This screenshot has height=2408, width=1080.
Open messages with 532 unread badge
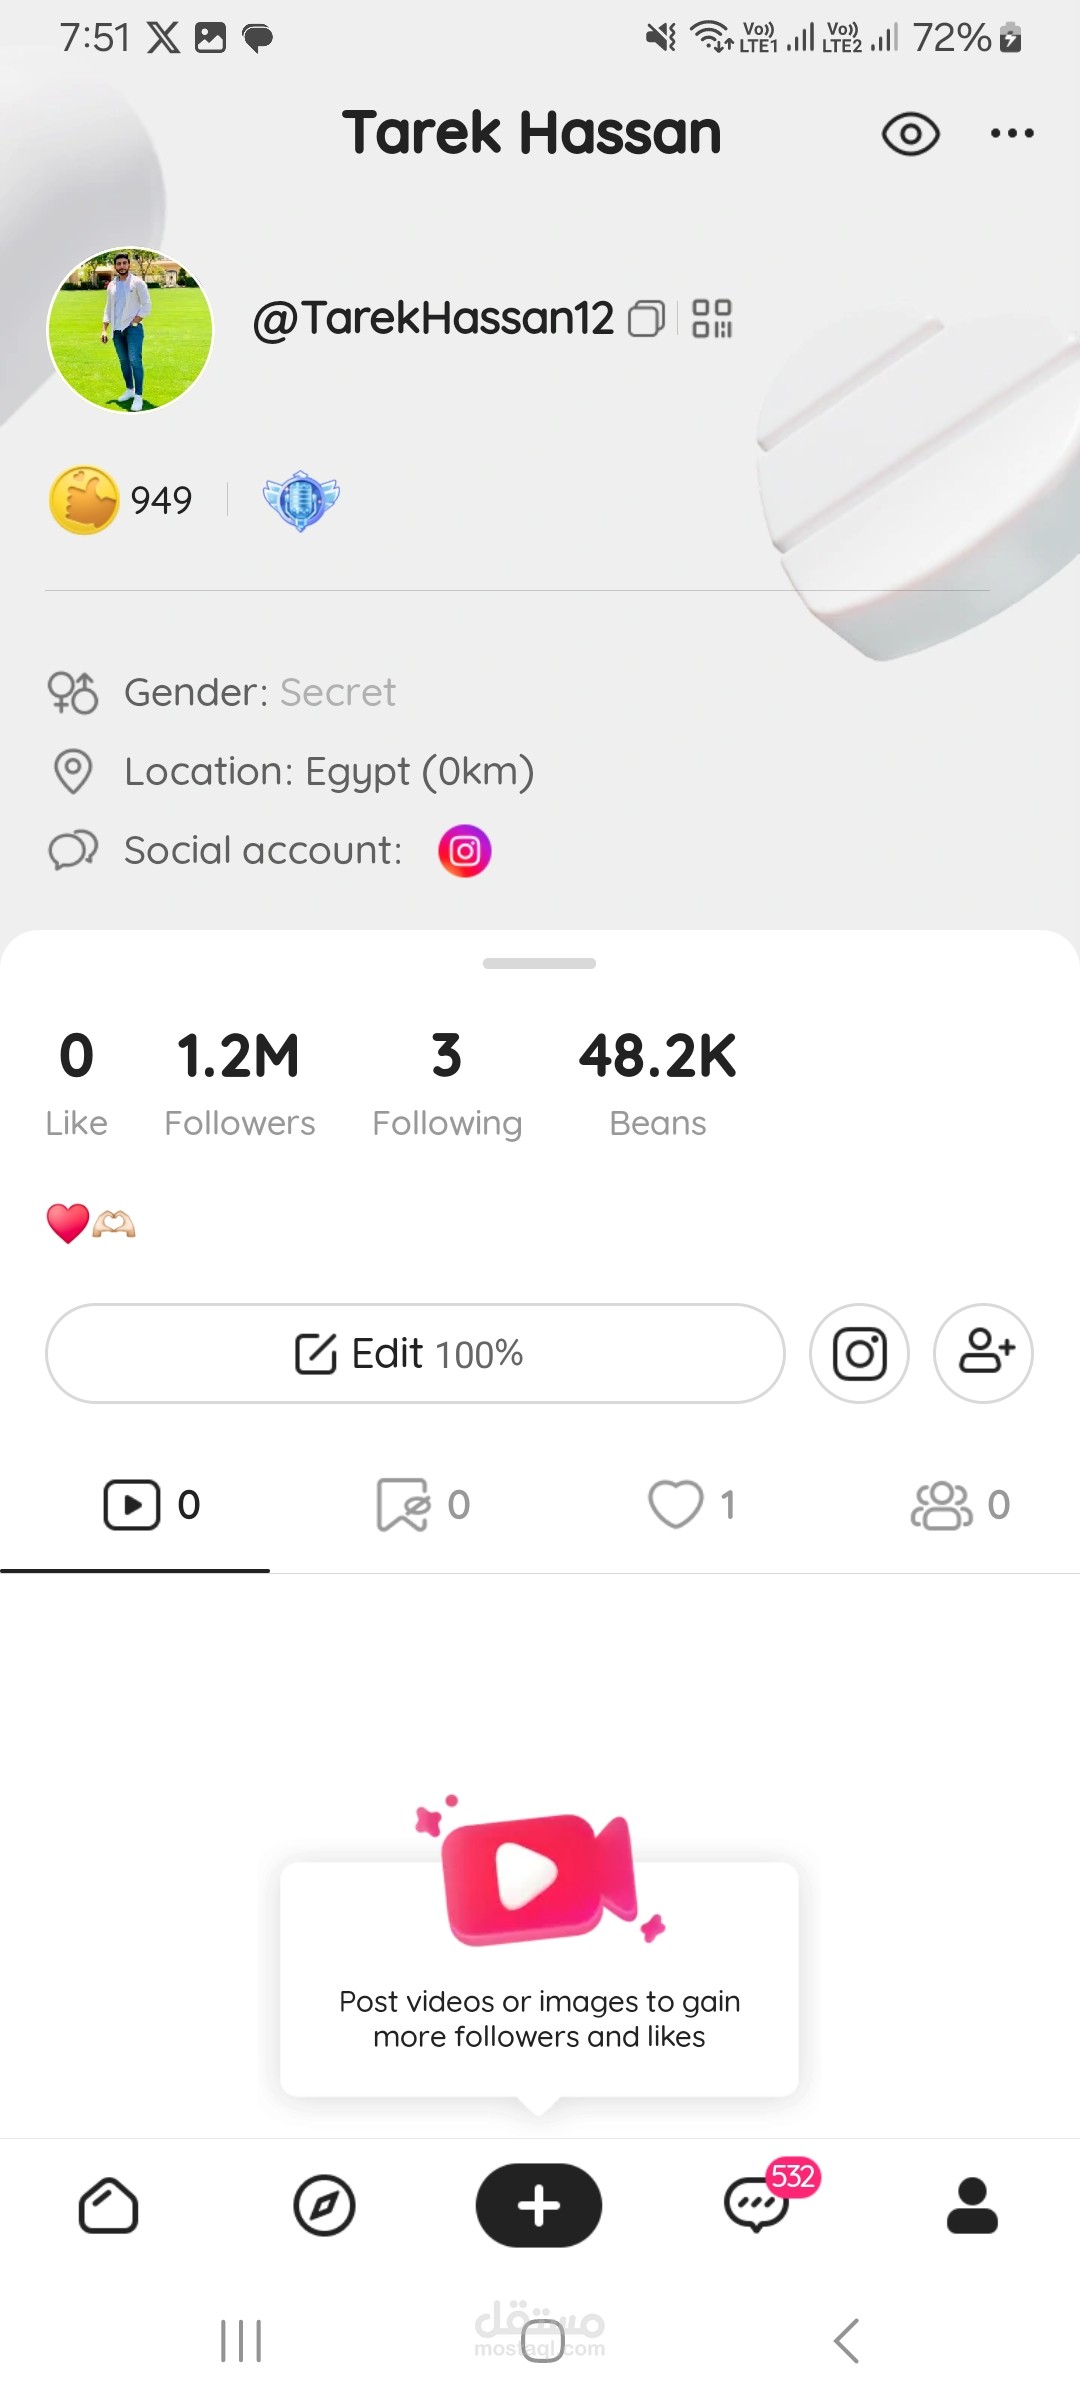coord(757,2205)
